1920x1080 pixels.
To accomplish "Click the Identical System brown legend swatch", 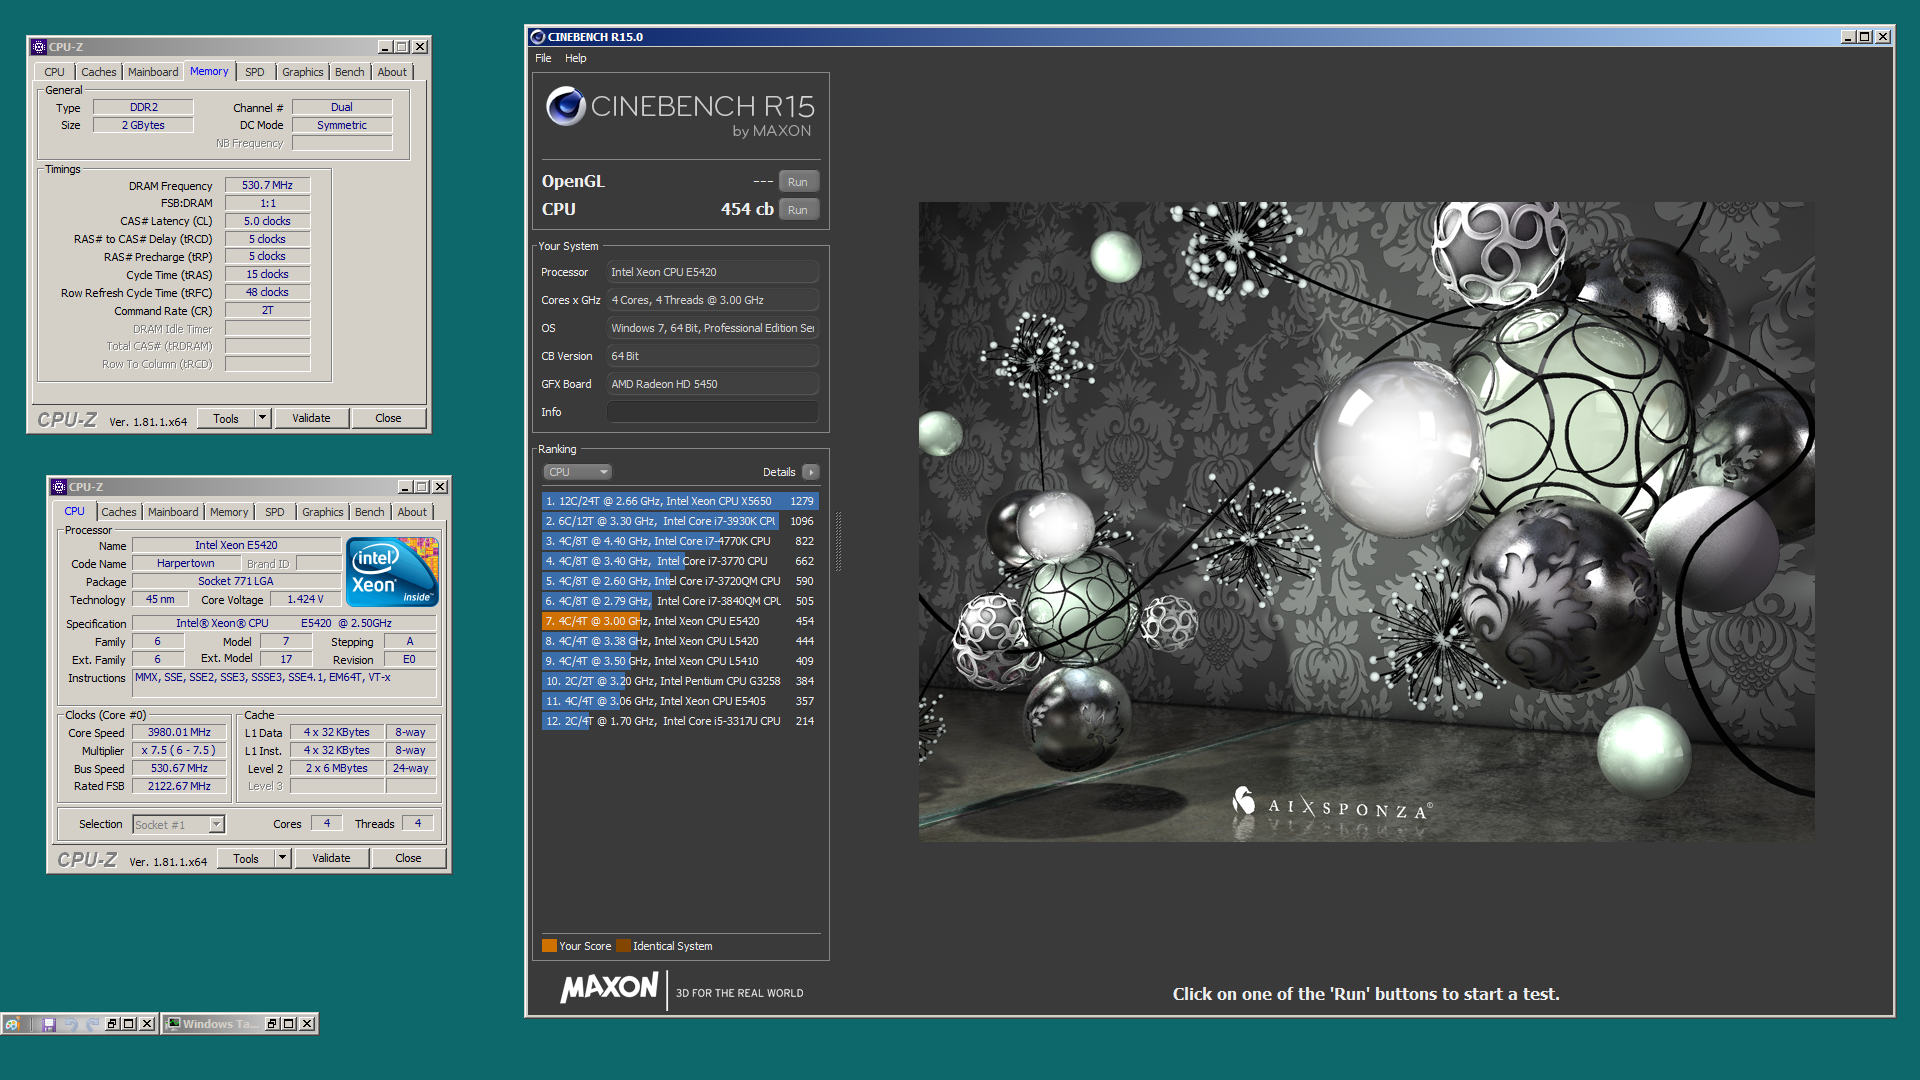I will pyautogui.click(x=624, y=946).
